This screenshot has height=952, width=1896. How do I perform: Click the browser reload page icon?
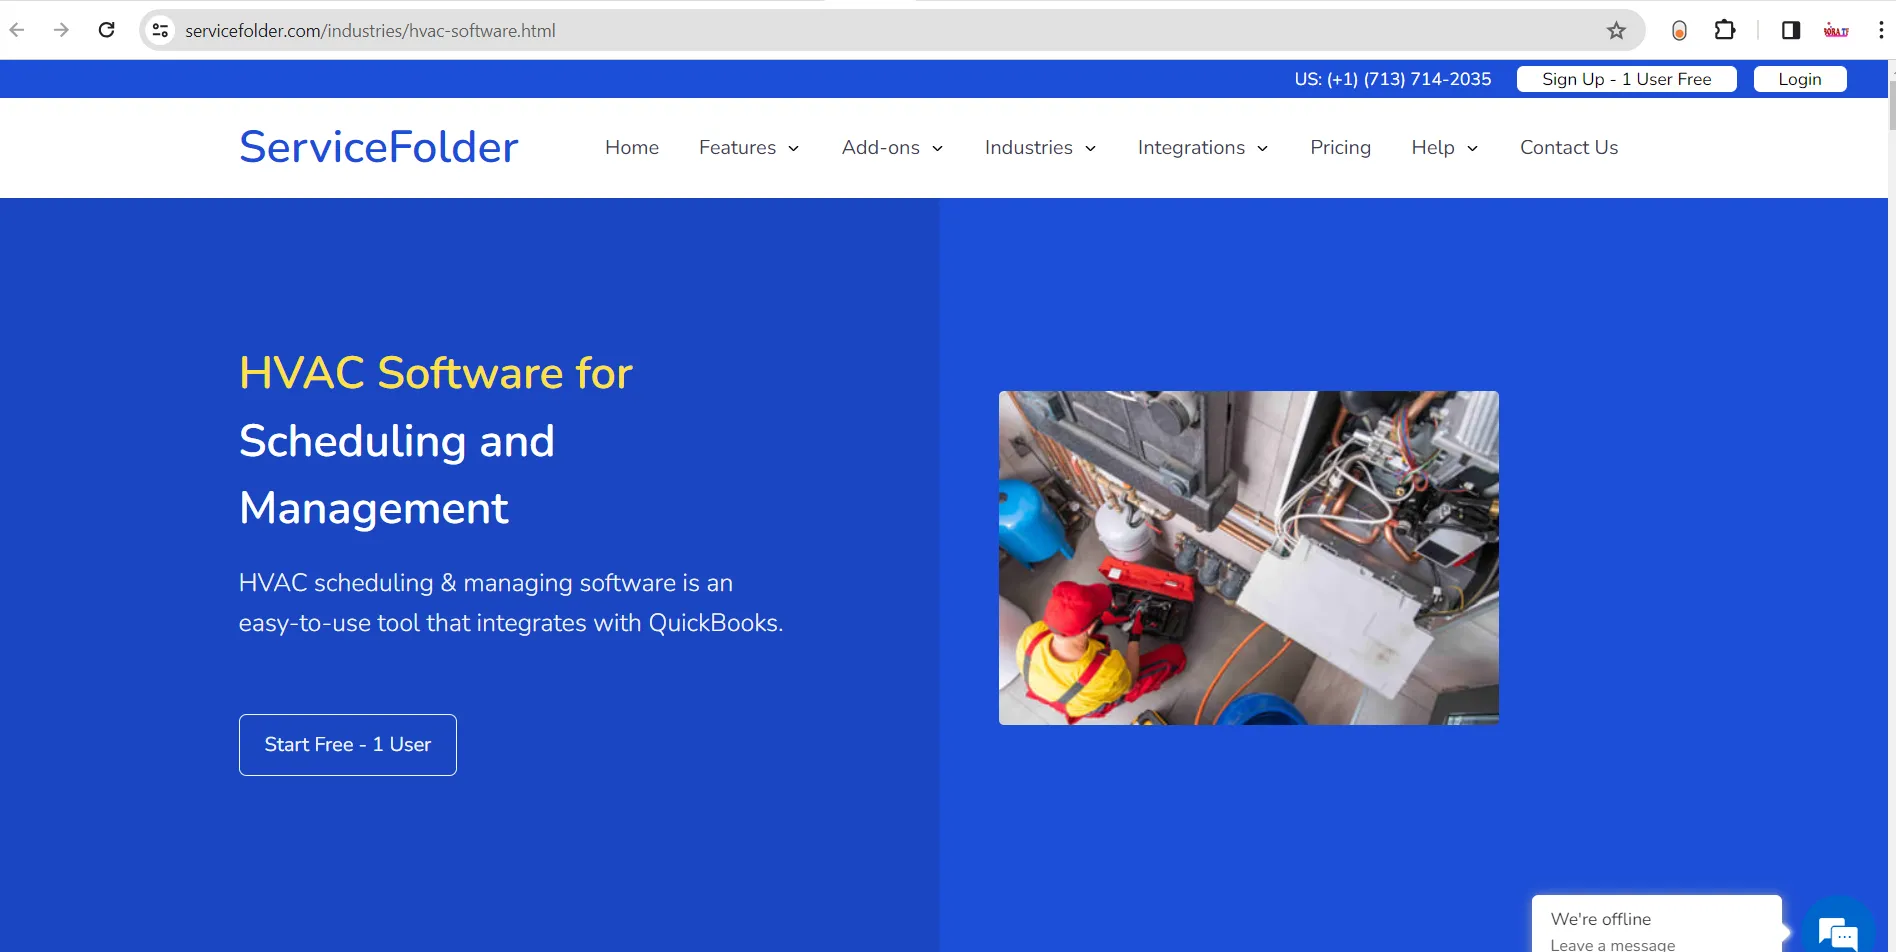tap(106, 30)
